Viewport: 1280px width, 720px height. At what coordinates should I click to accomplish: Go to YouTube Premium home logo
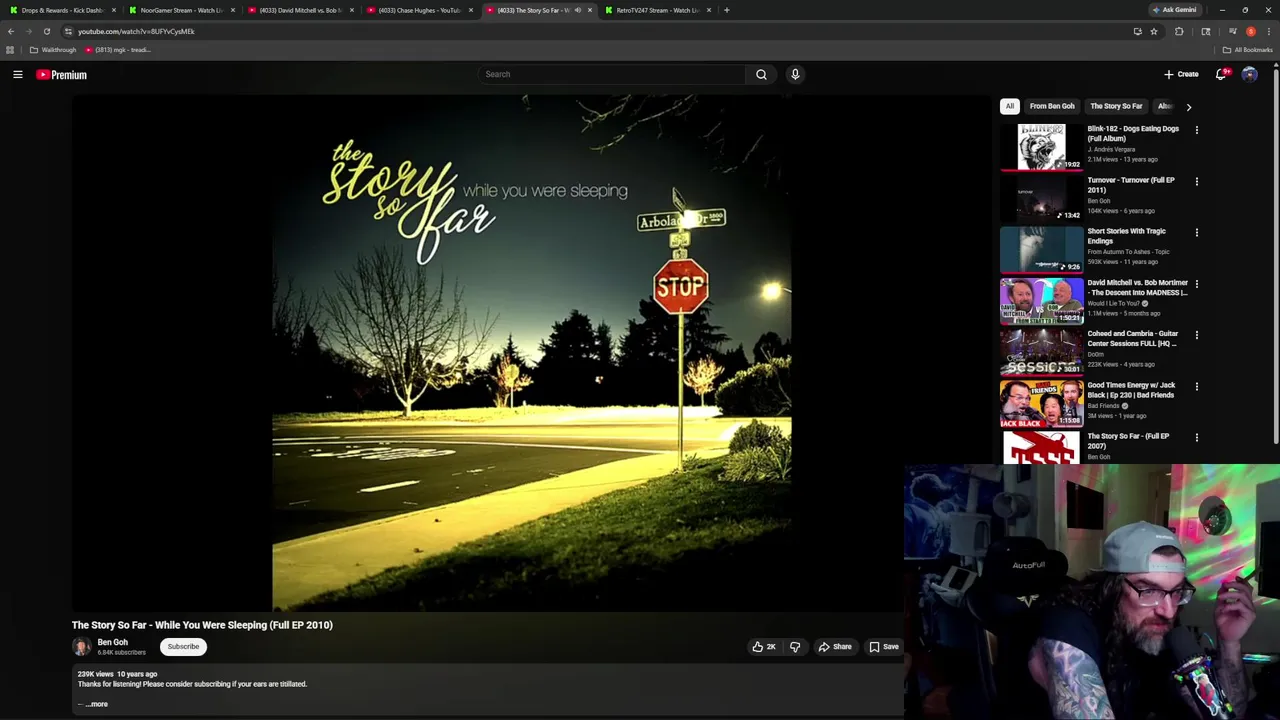tap(62, 74)
